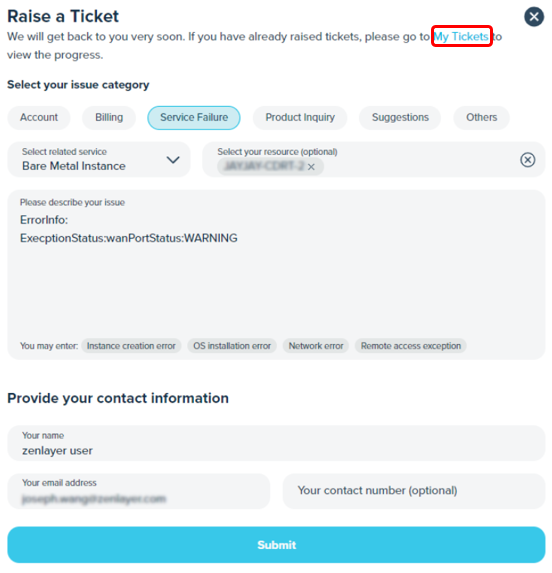The width and height of the screenshot is (552, 573).
Task: Select the Billing category
Action: point(109,118)
